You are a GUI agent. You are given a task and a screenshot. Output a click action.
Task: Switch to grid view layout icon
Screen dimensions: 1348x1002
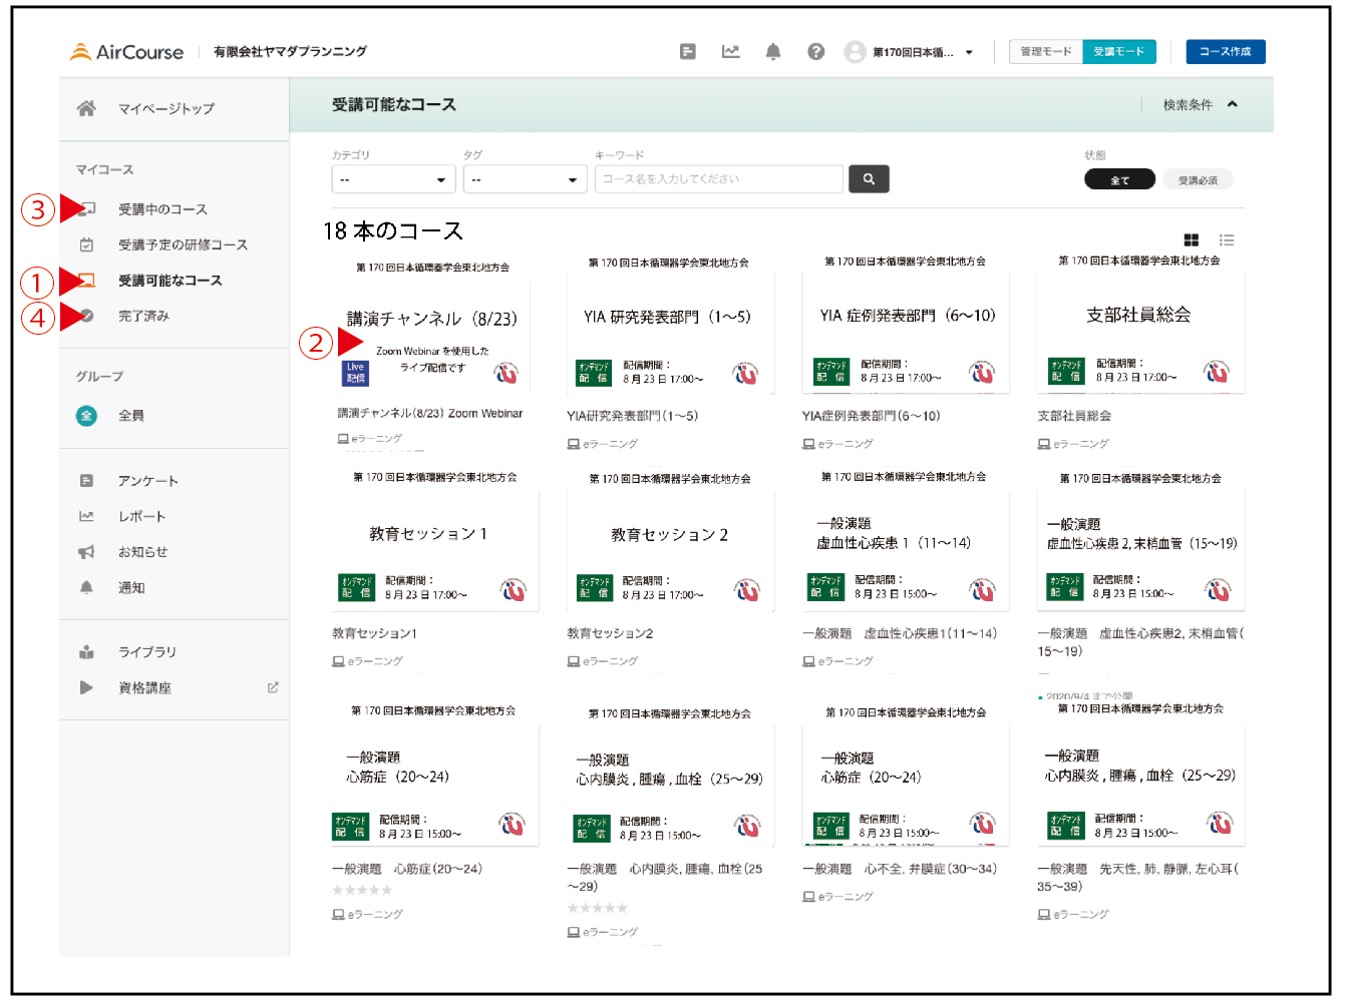coord(1191,240)
